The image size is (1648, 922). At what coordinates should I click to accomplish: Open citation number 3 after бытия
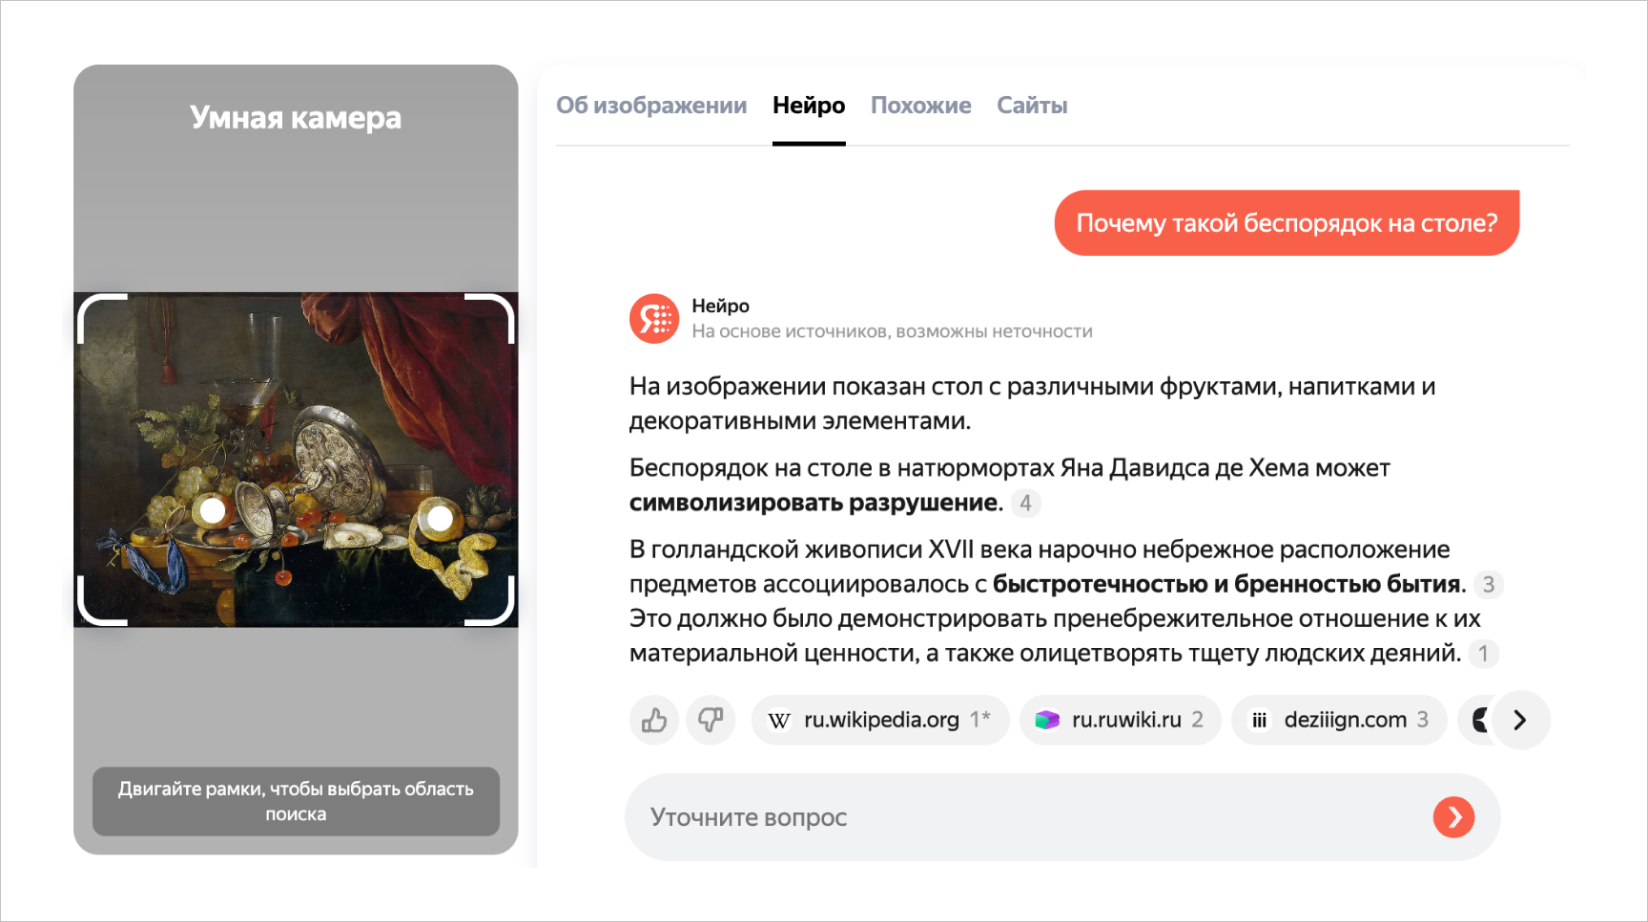coord(1488,584)
